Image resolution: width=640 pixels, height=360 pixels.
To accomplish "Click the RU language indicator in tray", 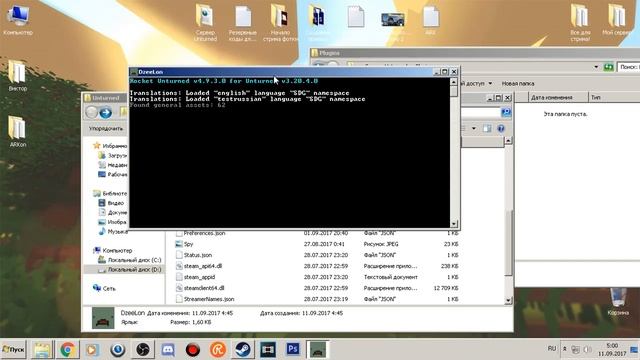I will (x=552, y=349).
